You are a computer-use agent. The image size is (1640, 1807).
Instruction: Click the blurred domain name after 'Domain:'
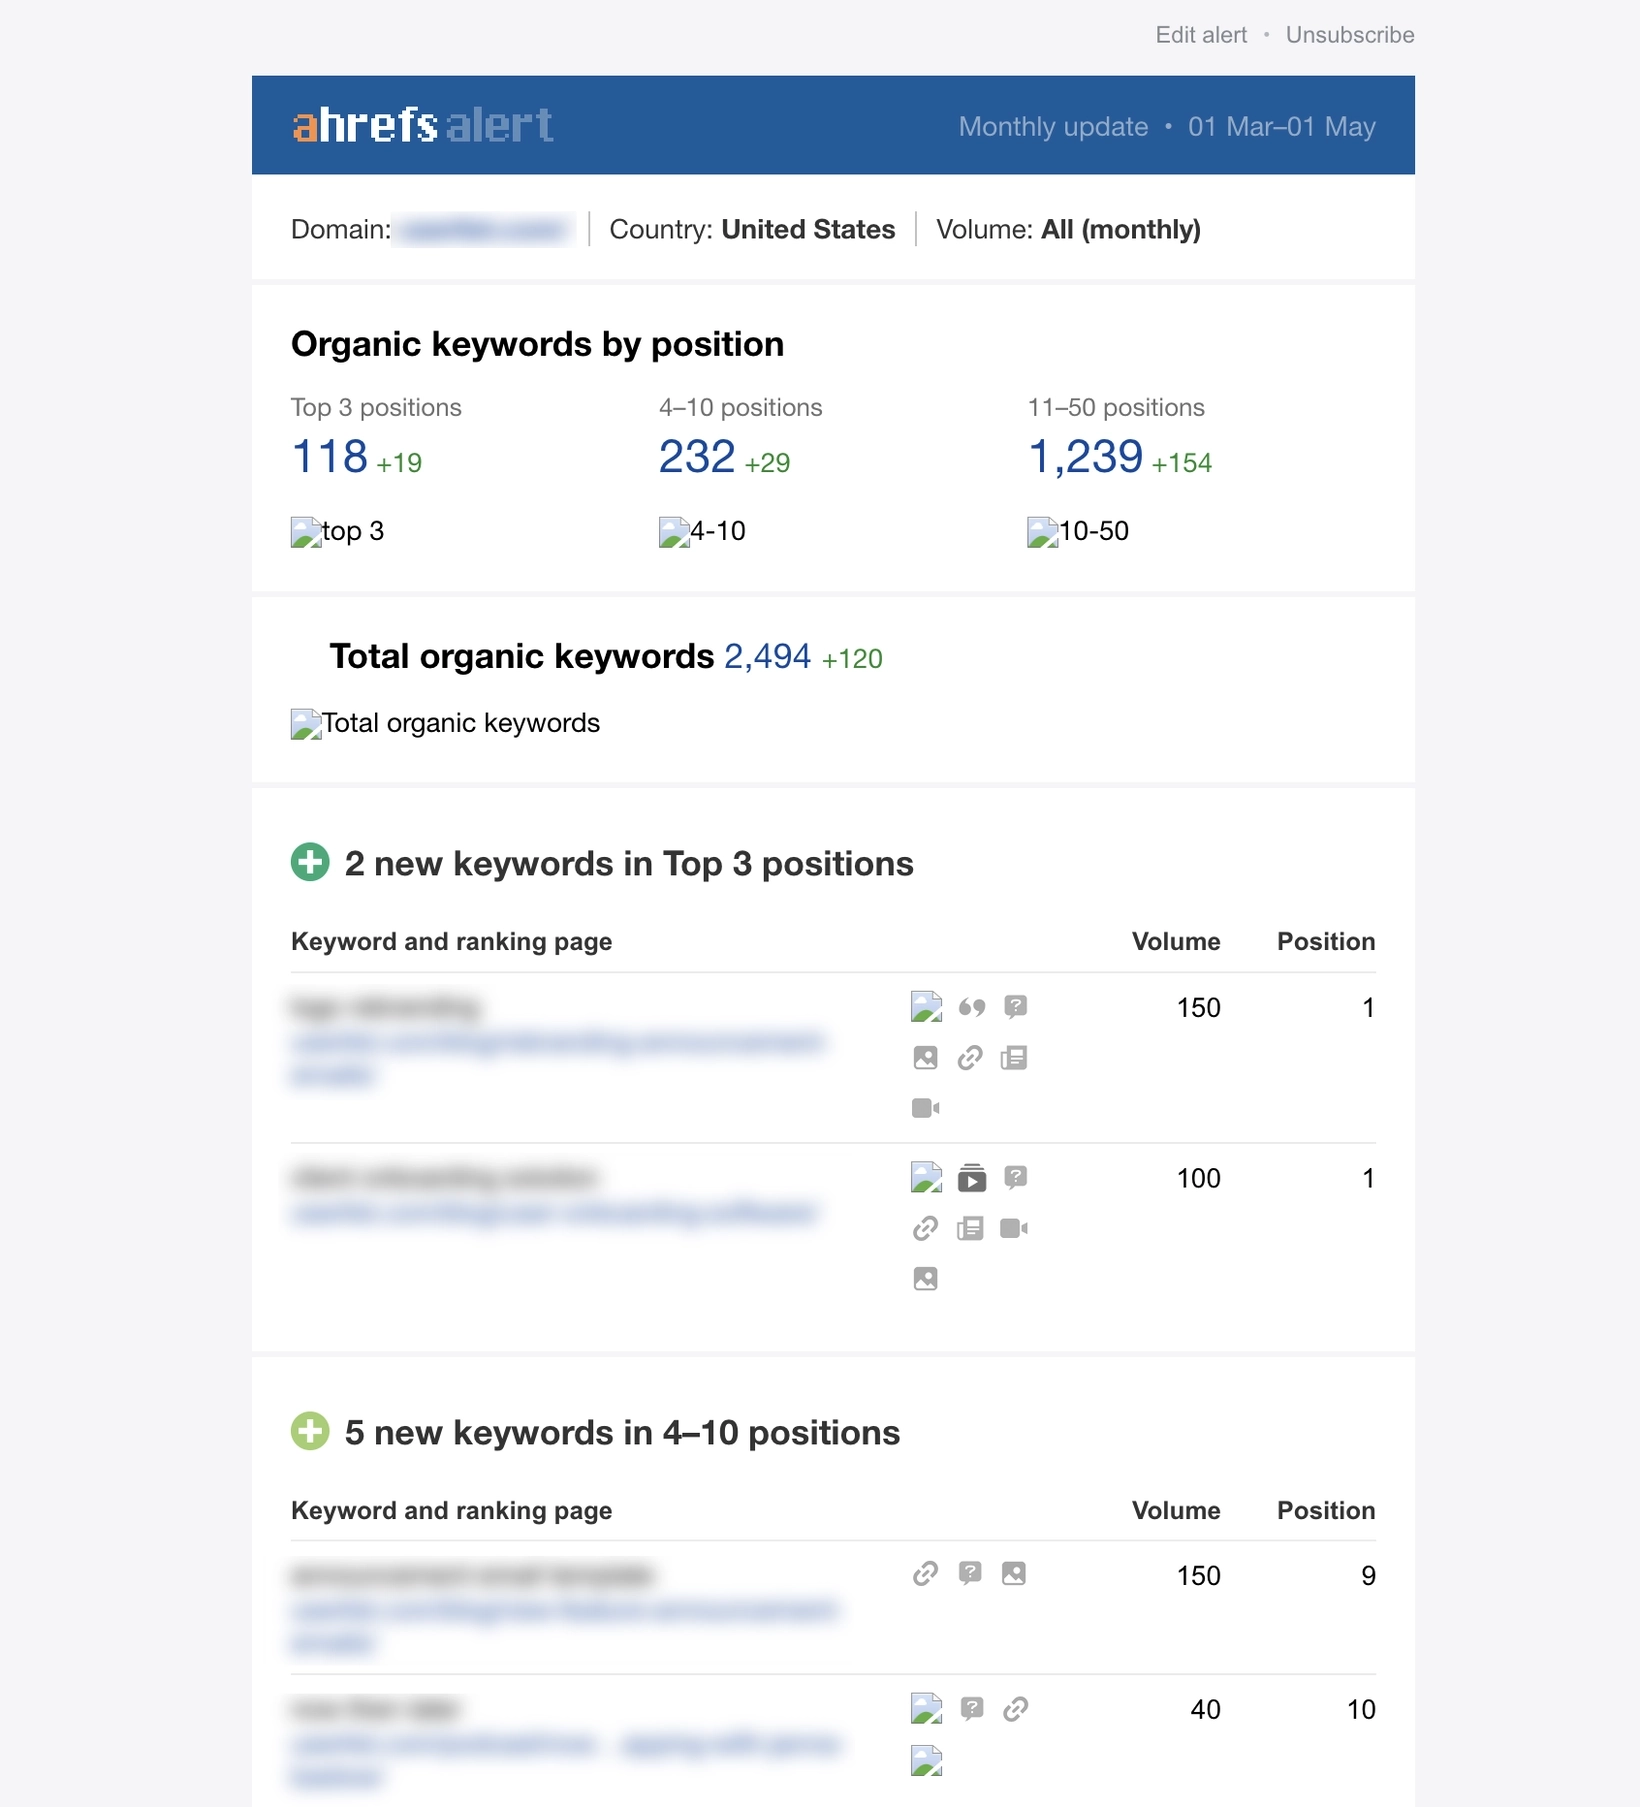pyautogui.click(x=484, y=228)
